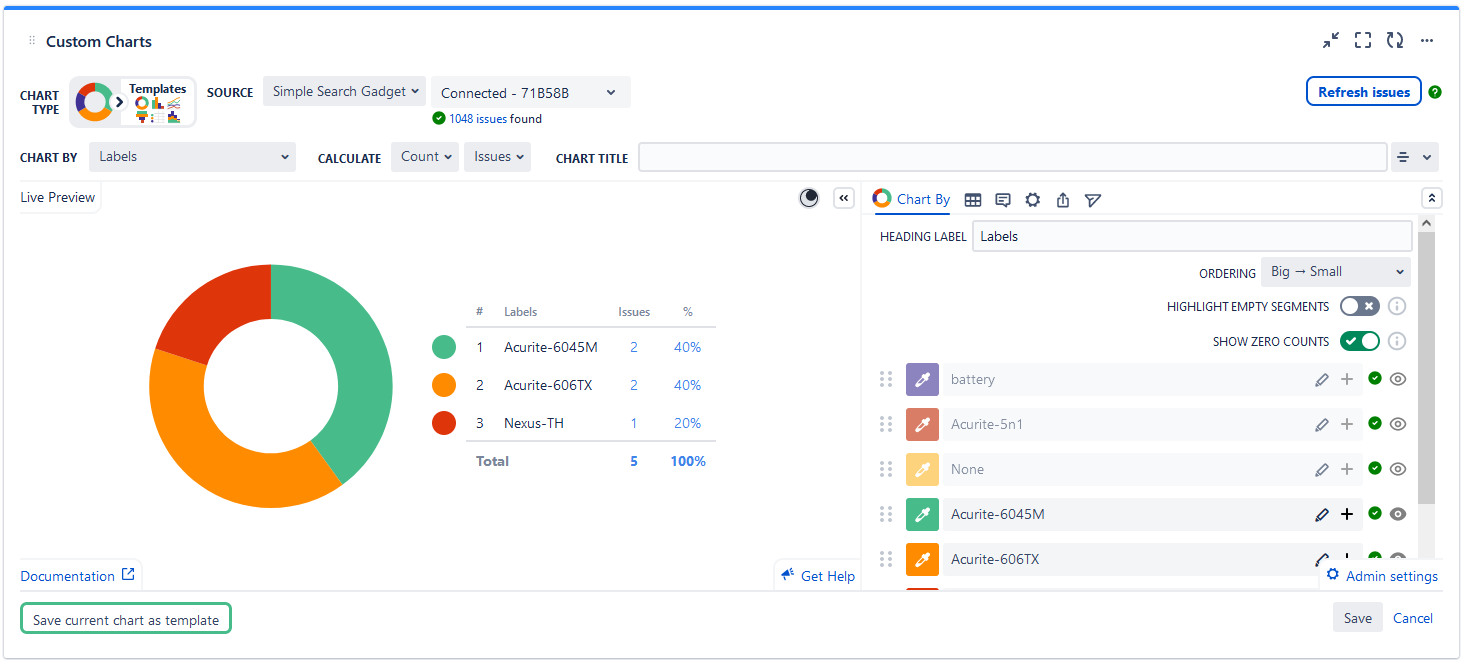Click Save current chart as template
This screenshot has height=664, width=1466.
(x=126, y=619)
